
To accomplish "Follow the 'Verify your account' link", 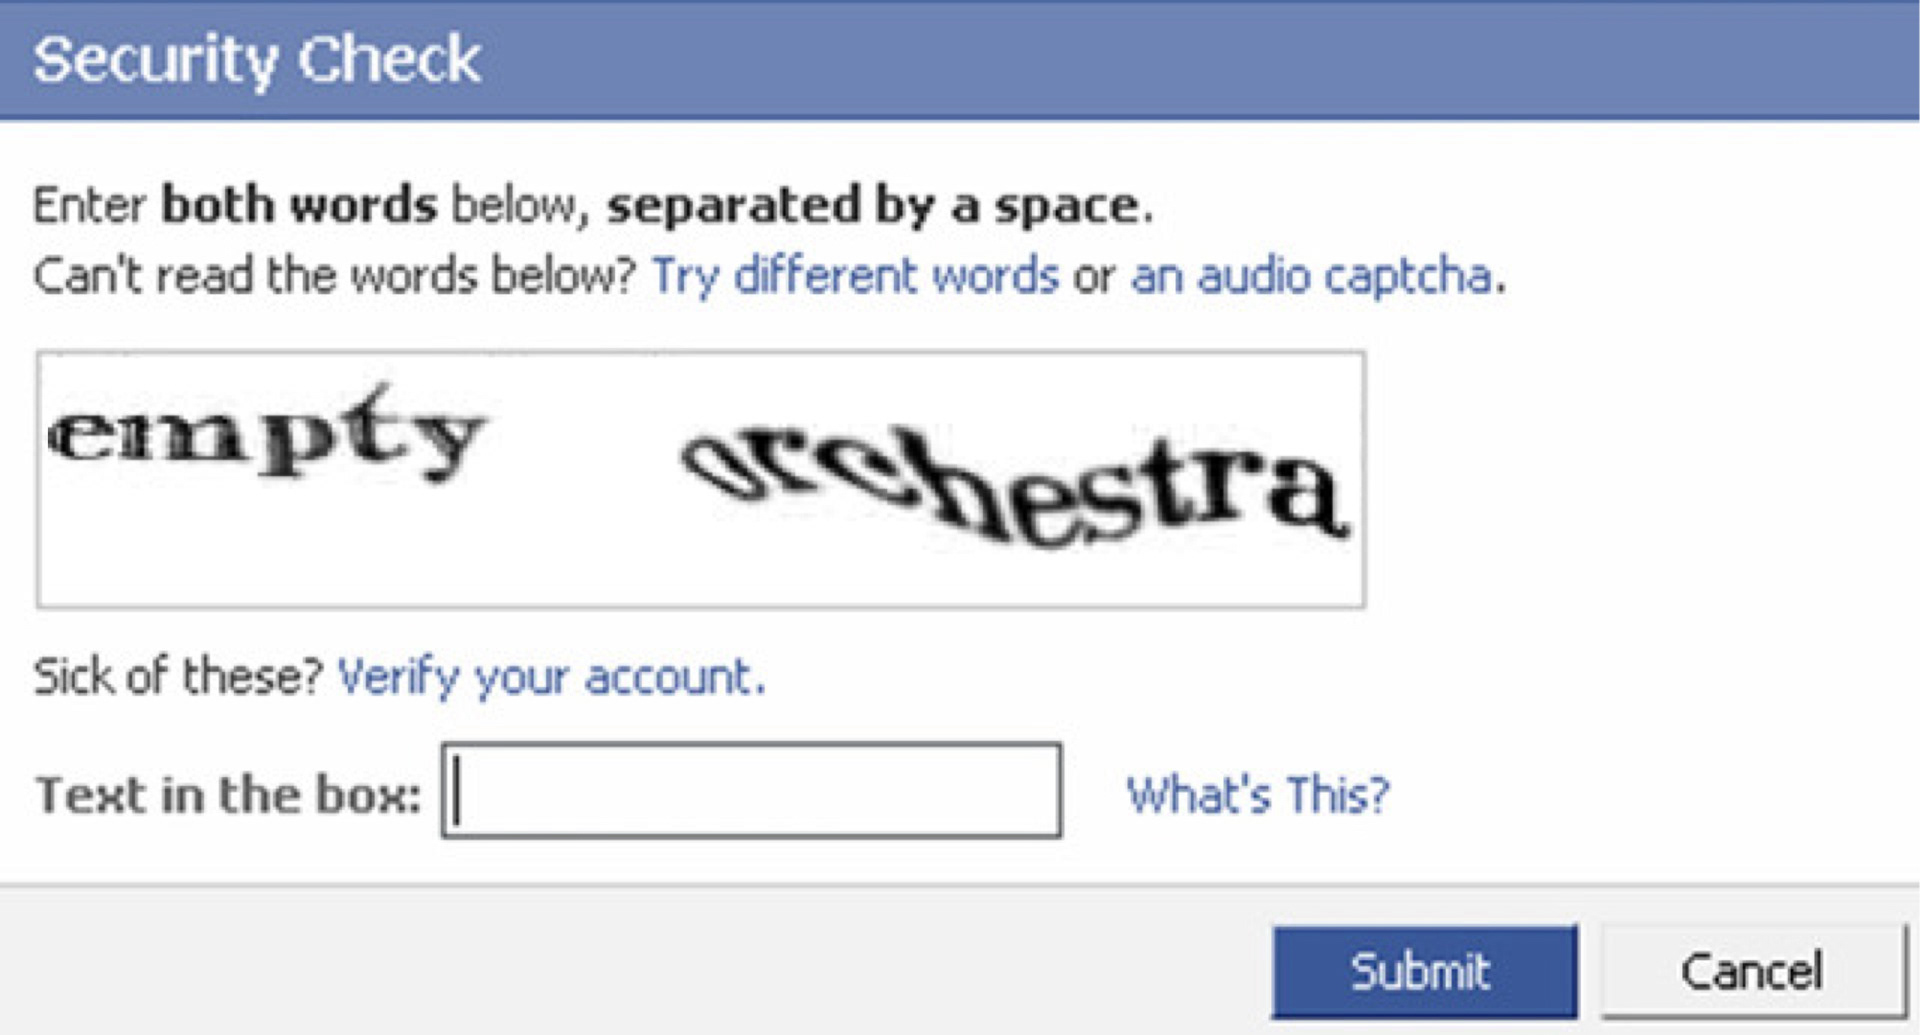I will click(551, 677).
